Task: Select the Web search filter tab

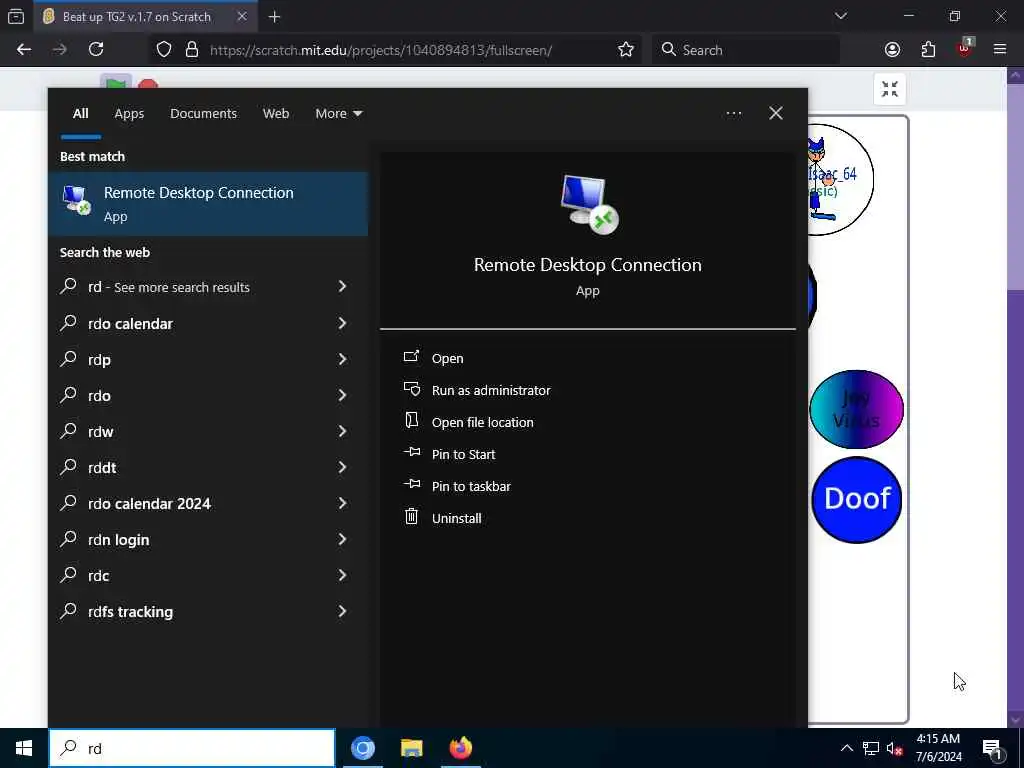Action: pos(276,114)
